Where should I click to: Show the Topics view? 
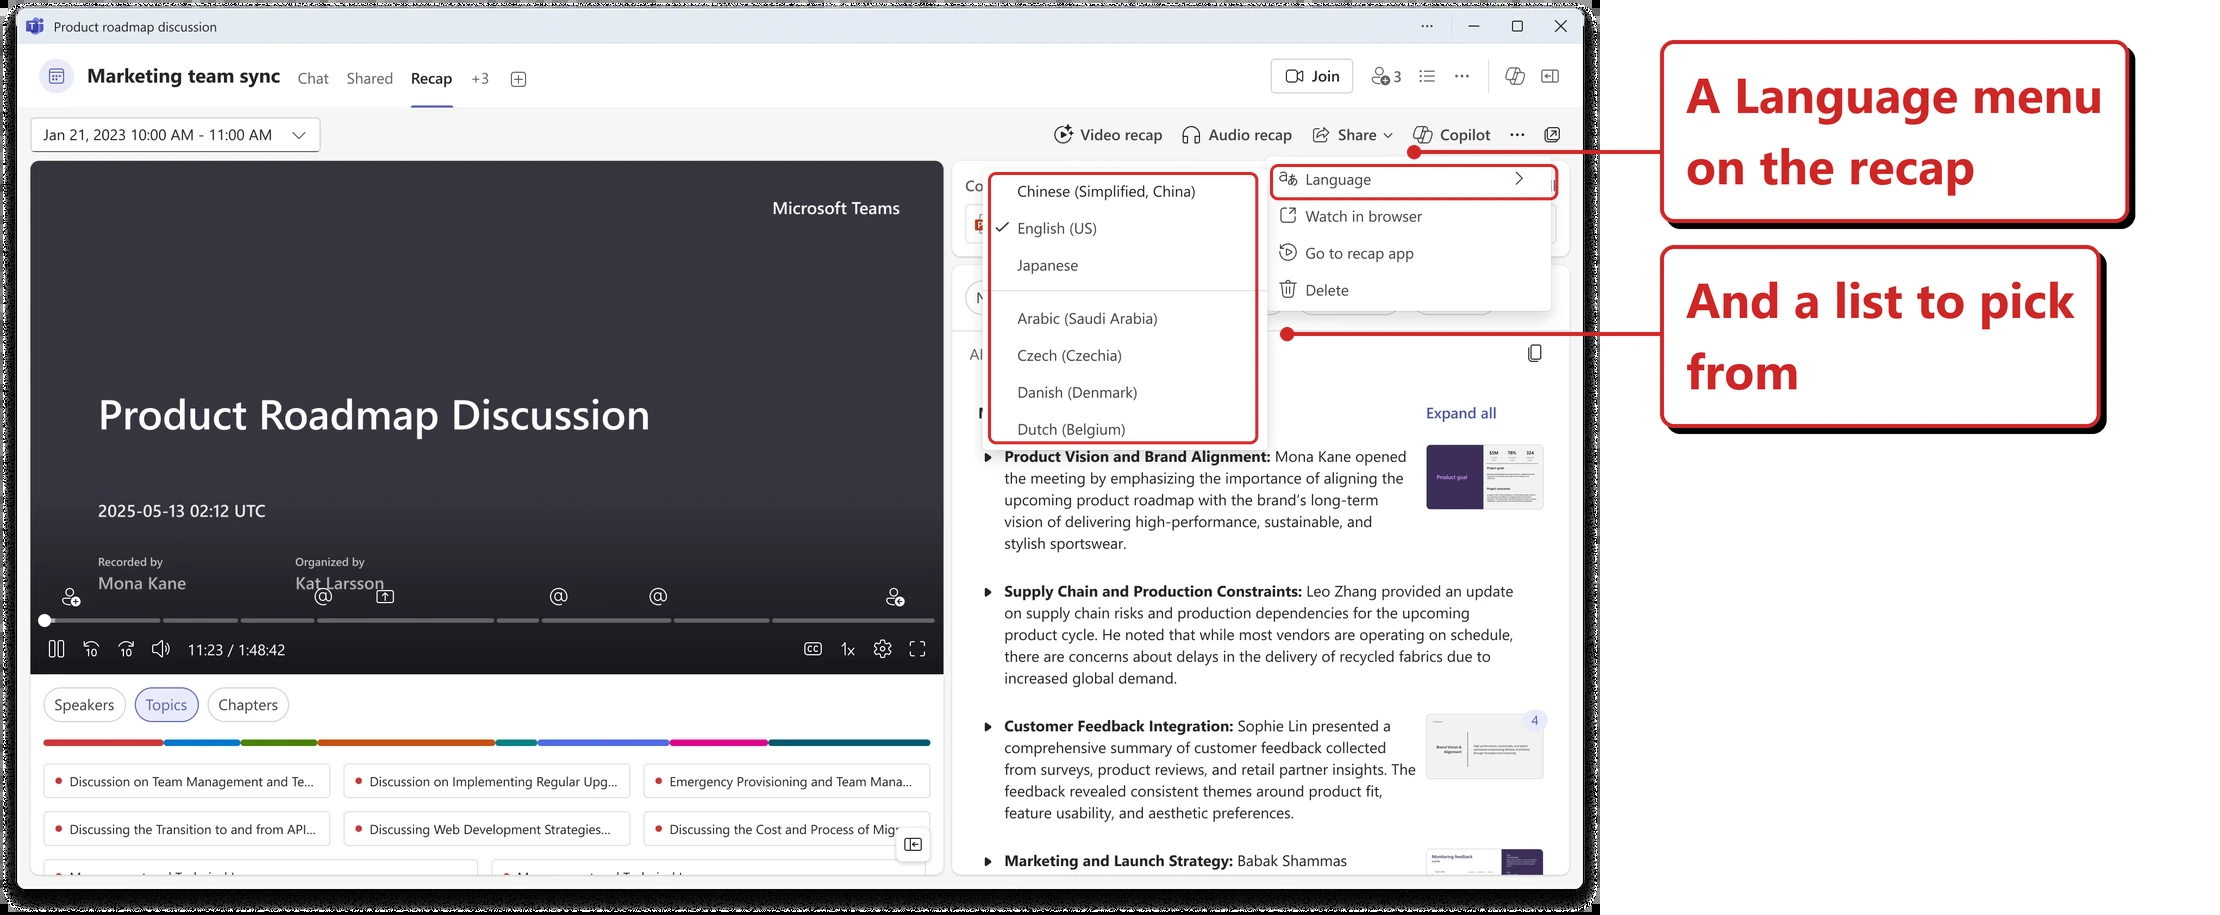coord(166,705)
